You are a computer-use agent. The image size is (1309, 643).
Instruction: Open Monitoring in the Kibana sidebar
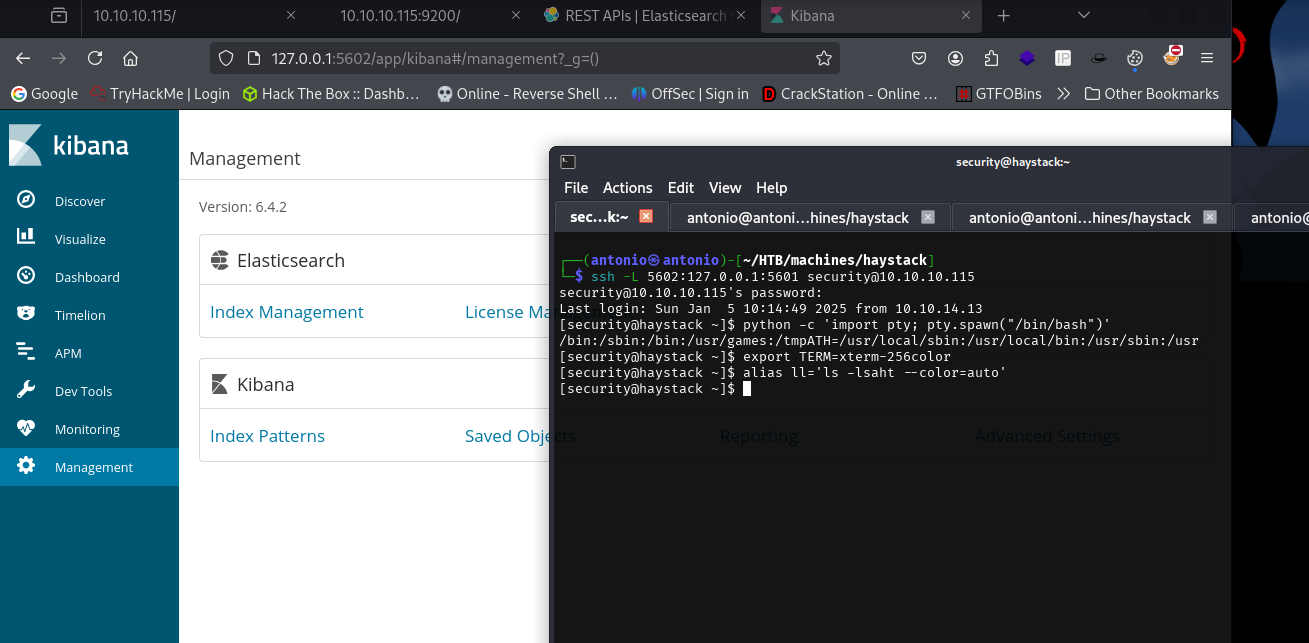pos(89,429)
